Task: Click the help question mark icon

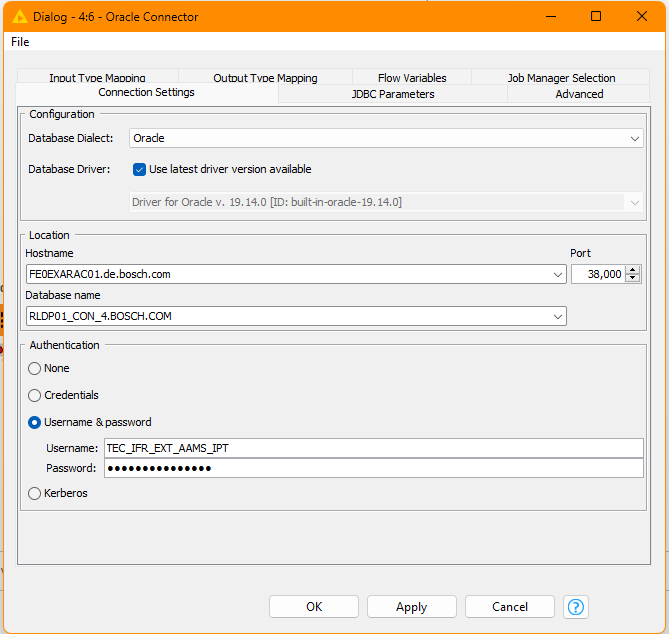Action: (x=576, y=607)
